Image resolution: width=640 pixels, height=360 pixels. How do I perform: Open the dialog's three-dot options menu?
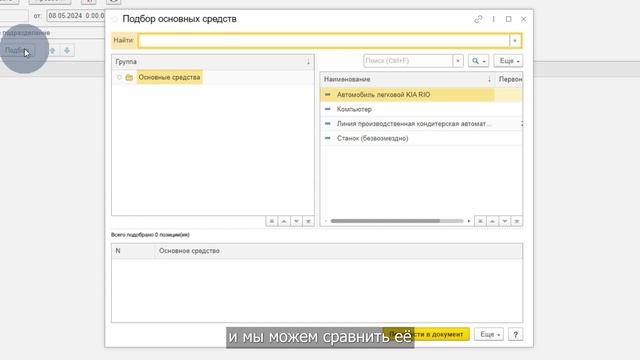pos(493,19)
